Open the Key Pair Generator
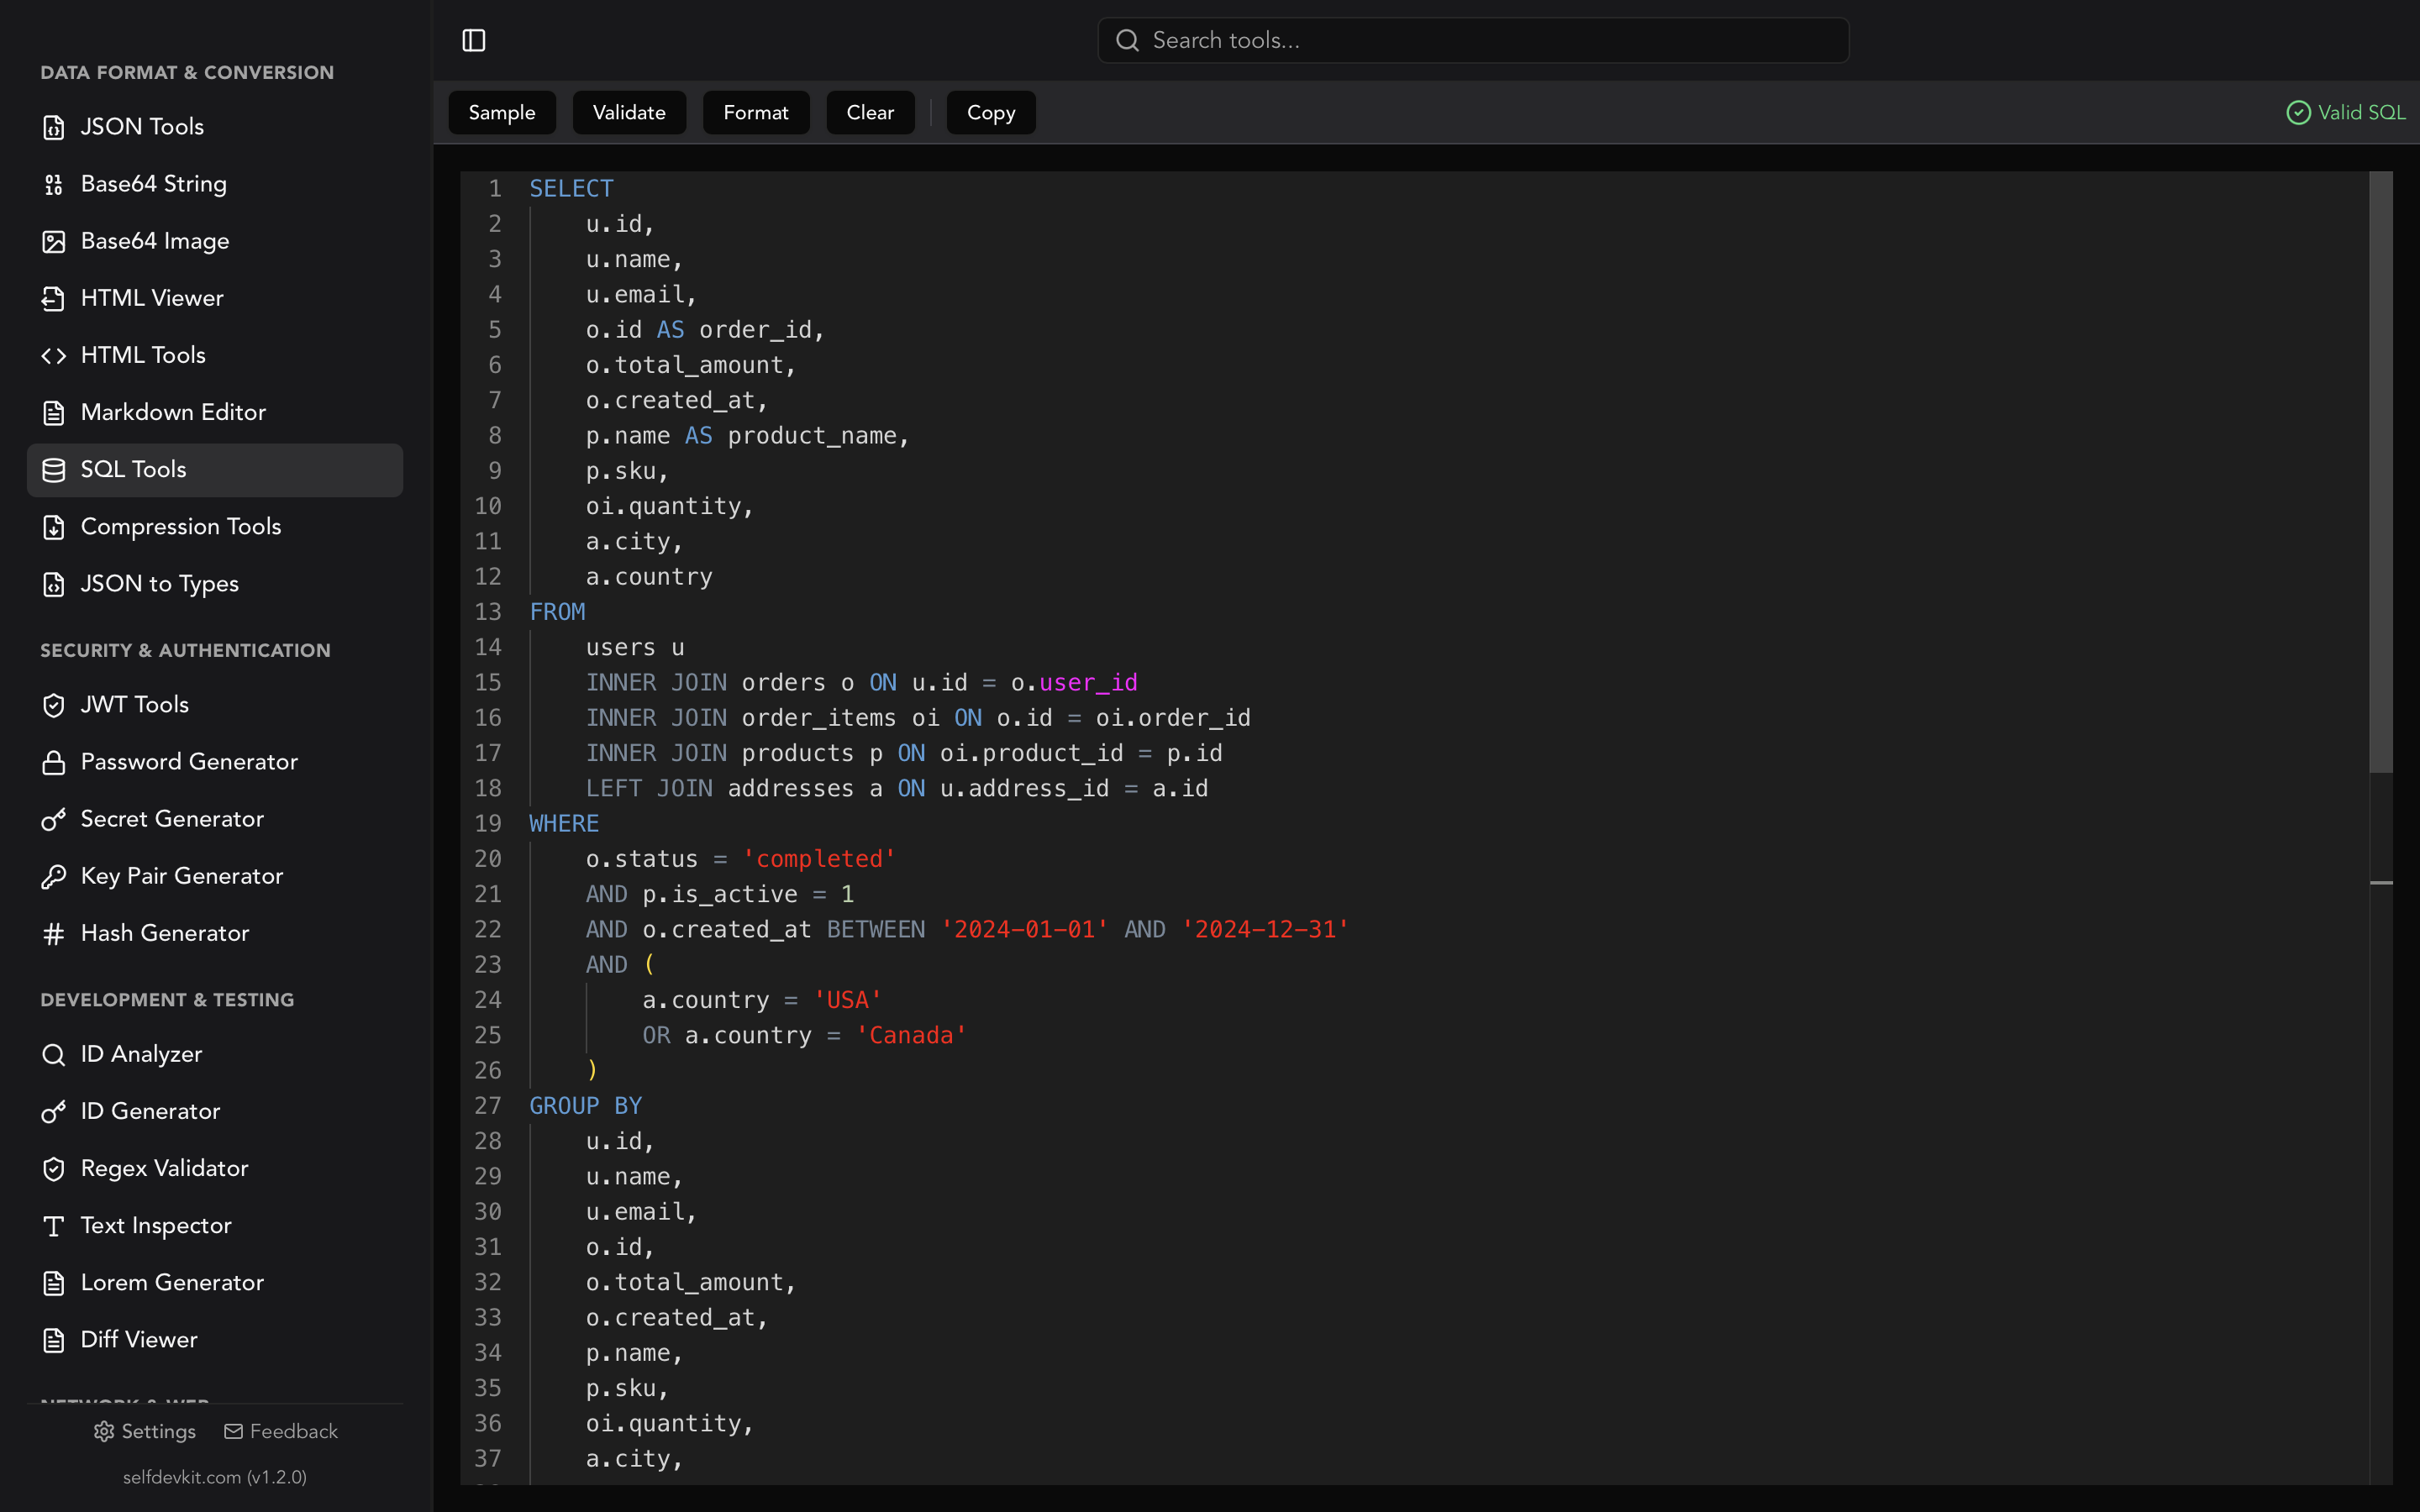2420x1512 pixels. pos(181,875)
